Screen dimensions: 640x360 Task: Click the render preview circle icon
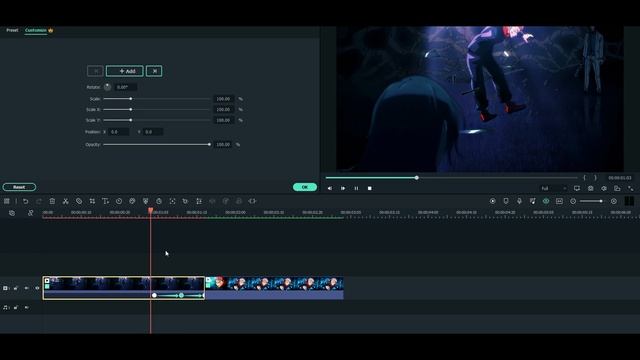point(493,201)
